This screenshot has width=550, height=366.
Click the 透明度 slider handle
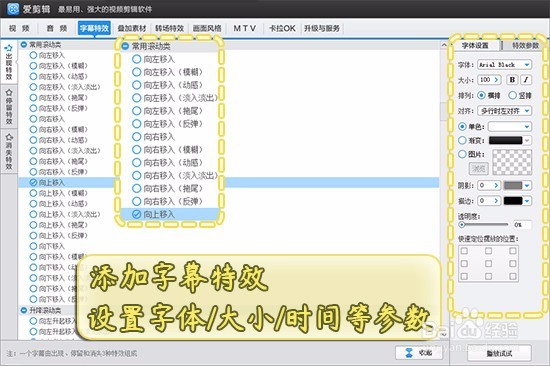tap(462, 224)
